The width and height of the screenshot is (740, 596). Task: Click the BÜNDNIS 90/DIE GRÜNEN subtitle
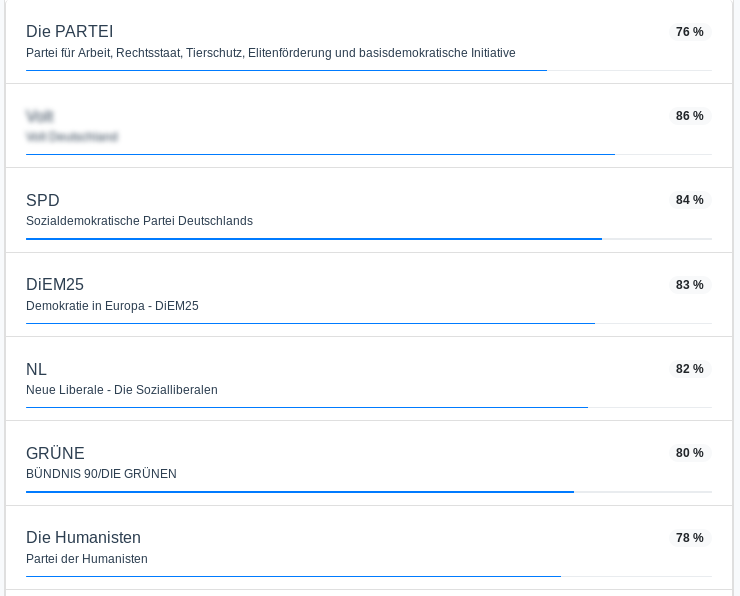click(101, 474)
